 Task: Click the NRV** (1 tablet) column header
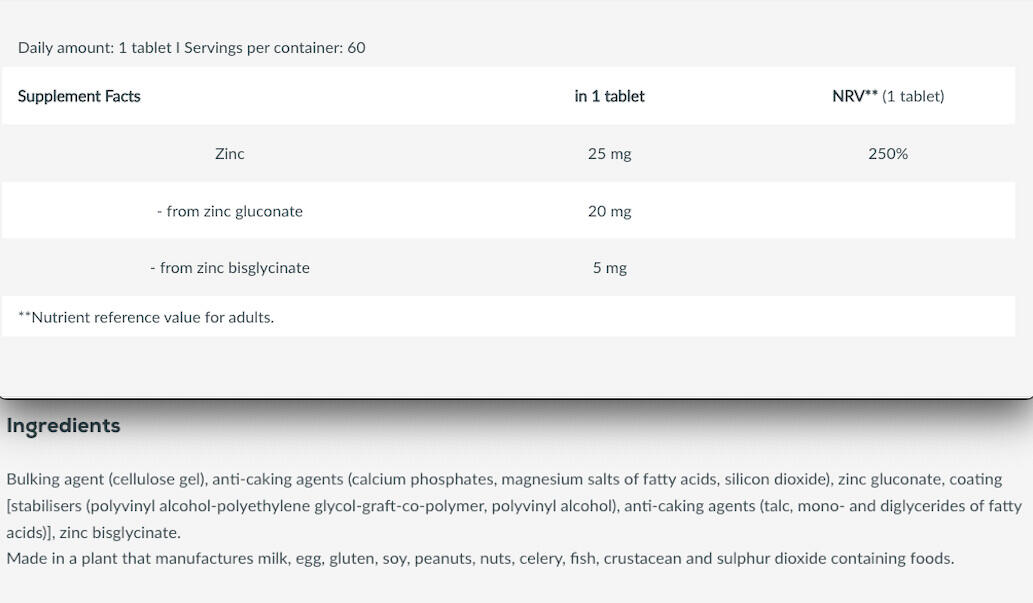887,96
